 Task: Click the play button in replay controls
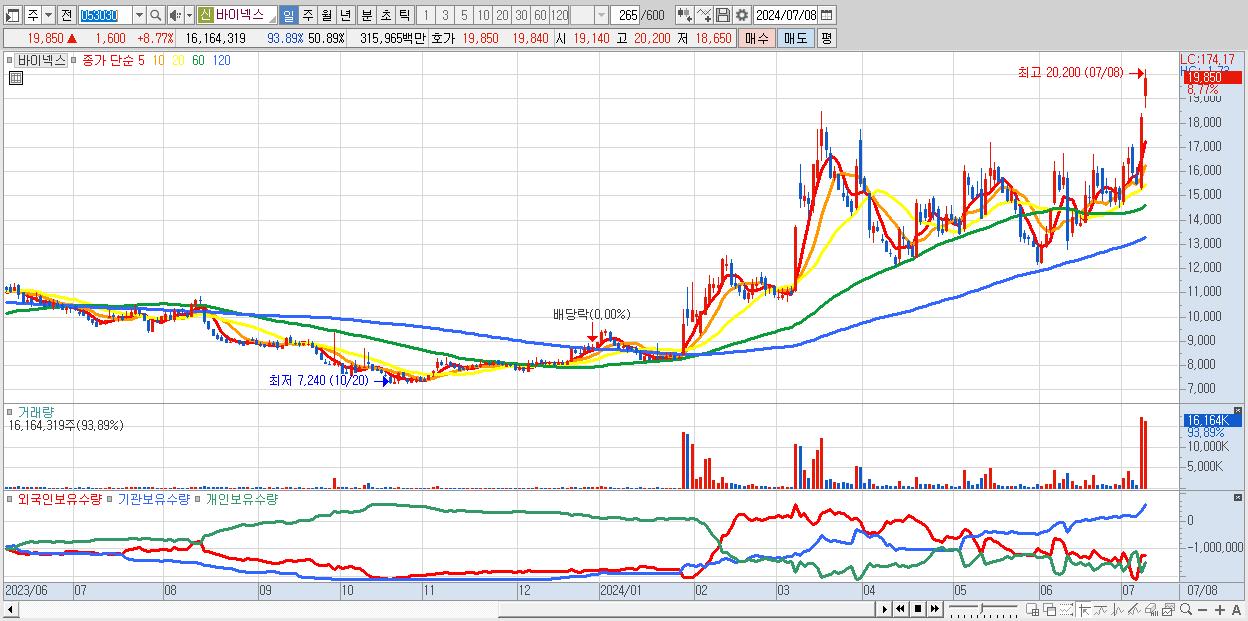[x=885, y=609]
